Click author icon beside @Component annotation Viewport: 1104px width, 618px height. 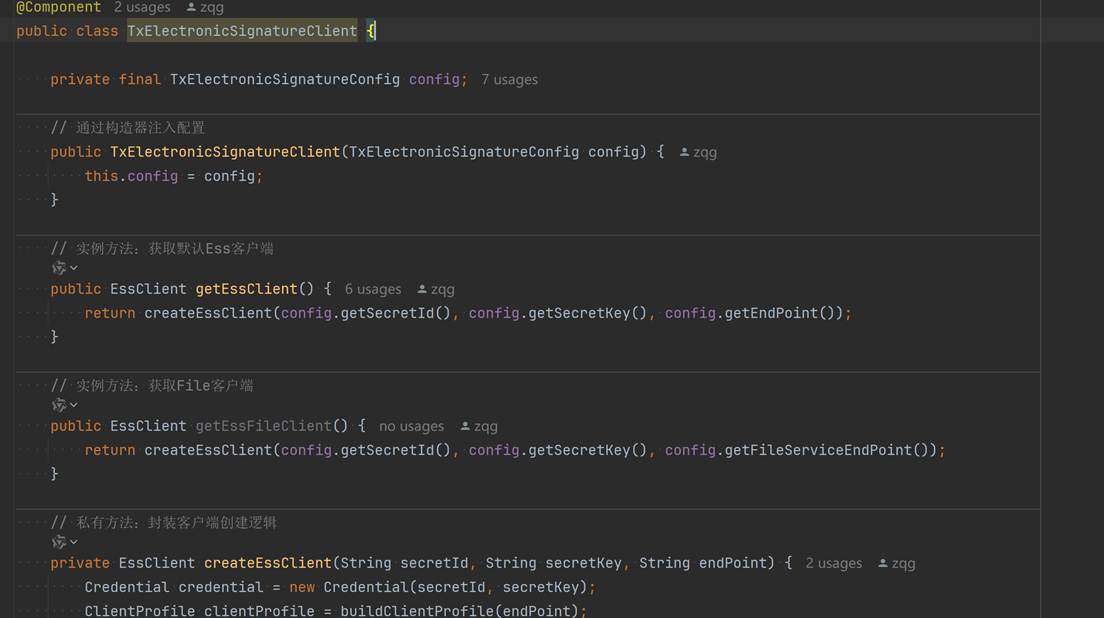point(192,7)
